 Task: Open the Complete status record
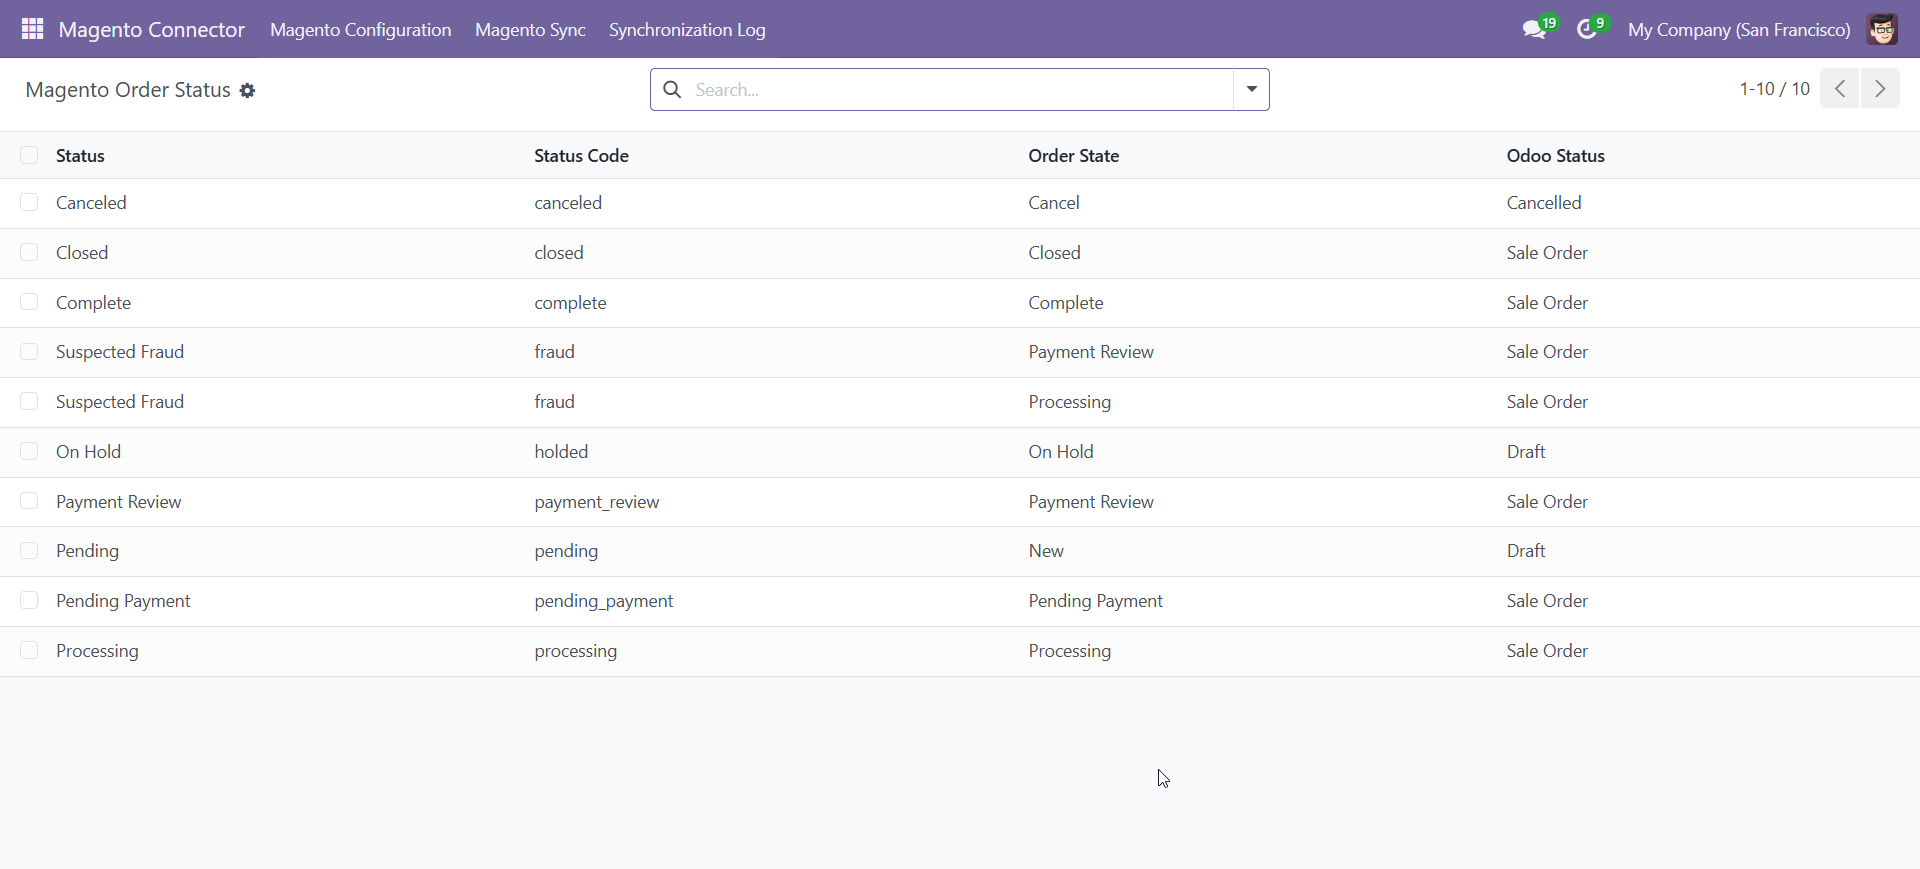[93, 303]
